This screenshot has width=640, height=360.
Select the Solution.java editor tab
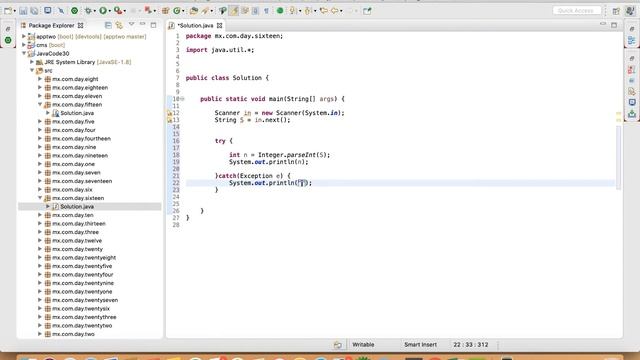coord(196,25)
